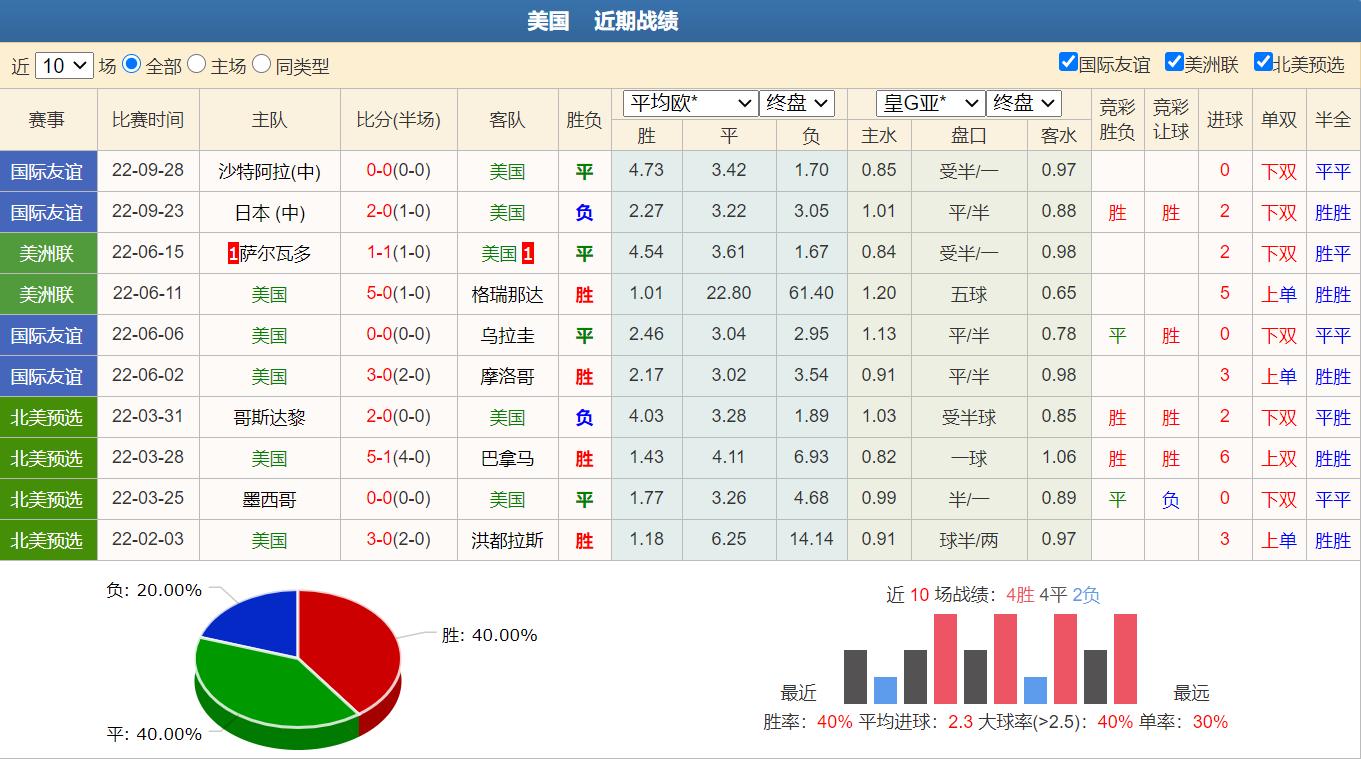Click the oldest red win bar in the results chart
The image size is (1361, 760).
click(1125, 659)
